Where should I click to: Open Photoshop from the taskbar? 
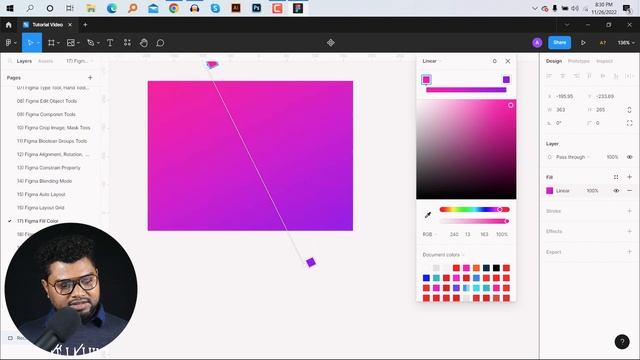tap(256, 8)
